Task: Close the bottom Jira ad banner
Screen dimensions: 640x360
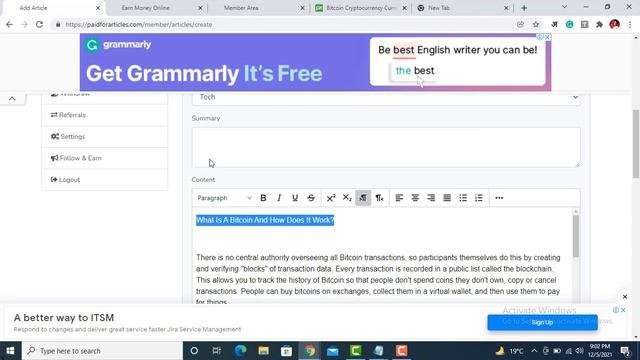Action: point(623,310)
